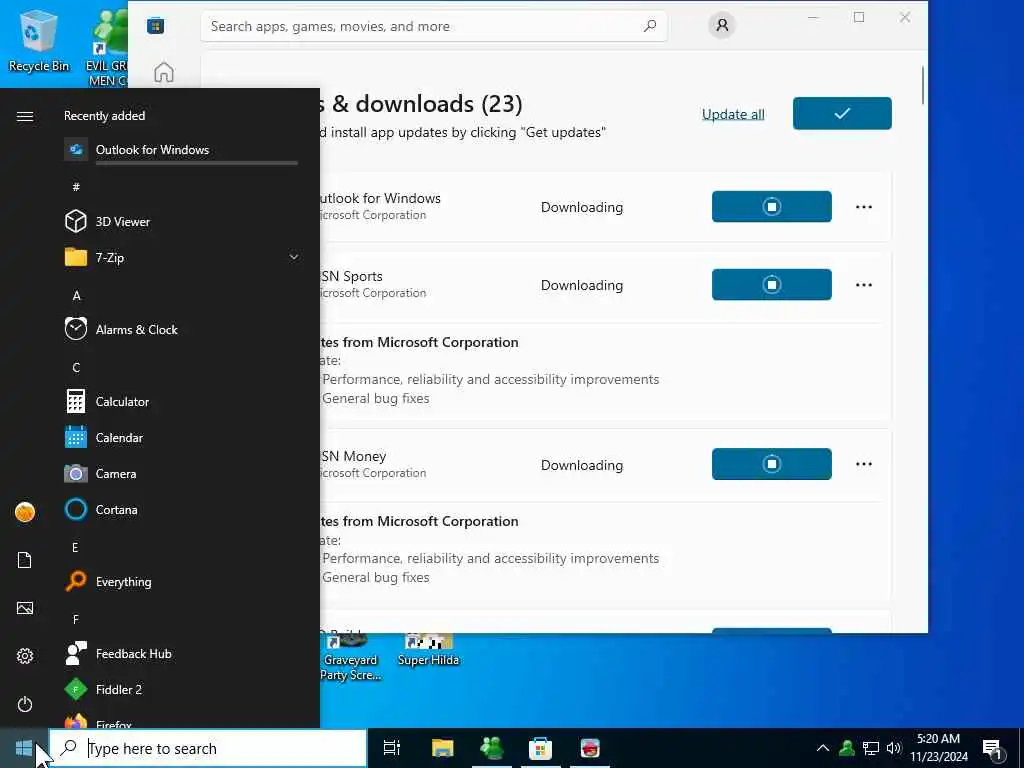Click the Windows Start button
Image resolution: width=1024 pixels, height=768 pixels.
pos(24,748)
